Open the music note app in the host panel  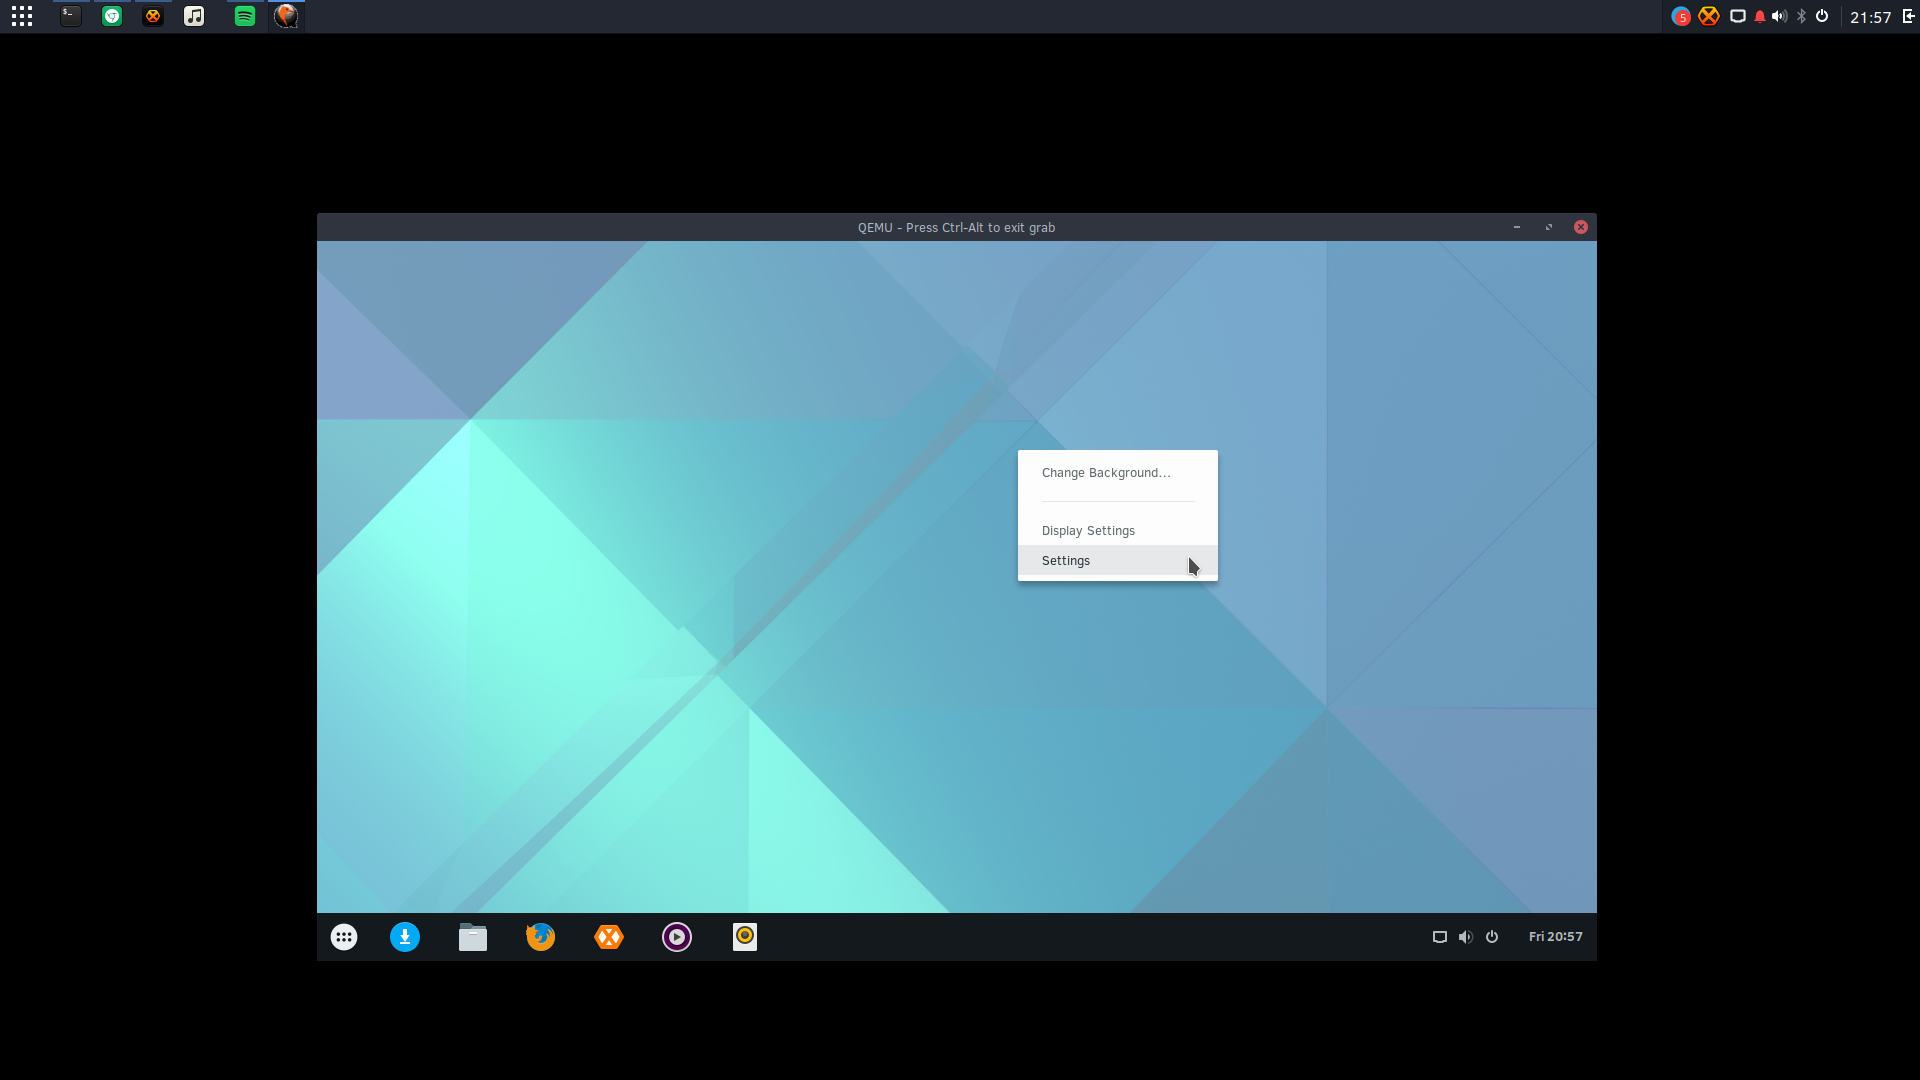click(194, 16)
